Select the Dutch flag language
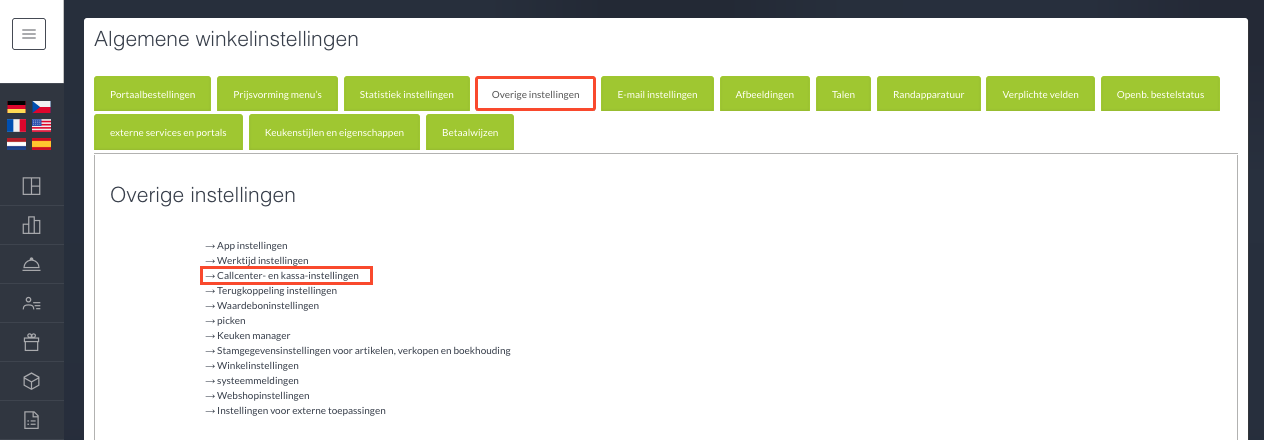The height and width of the screenshot is (440, 1264). pyautogui.click(x=17, y=143)
